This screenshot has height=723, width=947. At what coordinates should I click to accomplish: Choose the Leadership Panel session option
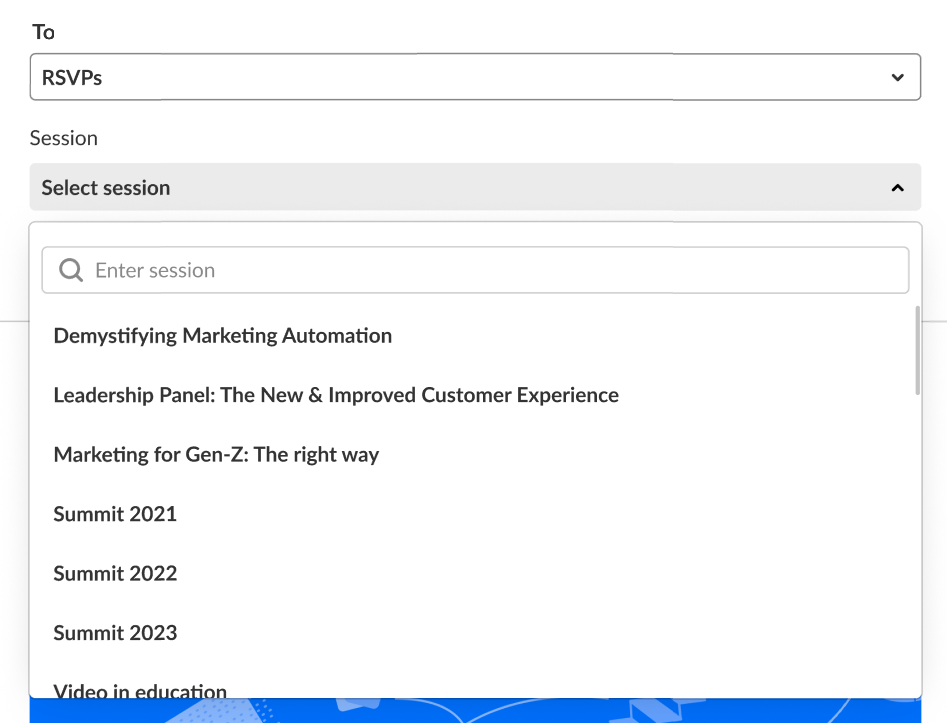point(336,395)
